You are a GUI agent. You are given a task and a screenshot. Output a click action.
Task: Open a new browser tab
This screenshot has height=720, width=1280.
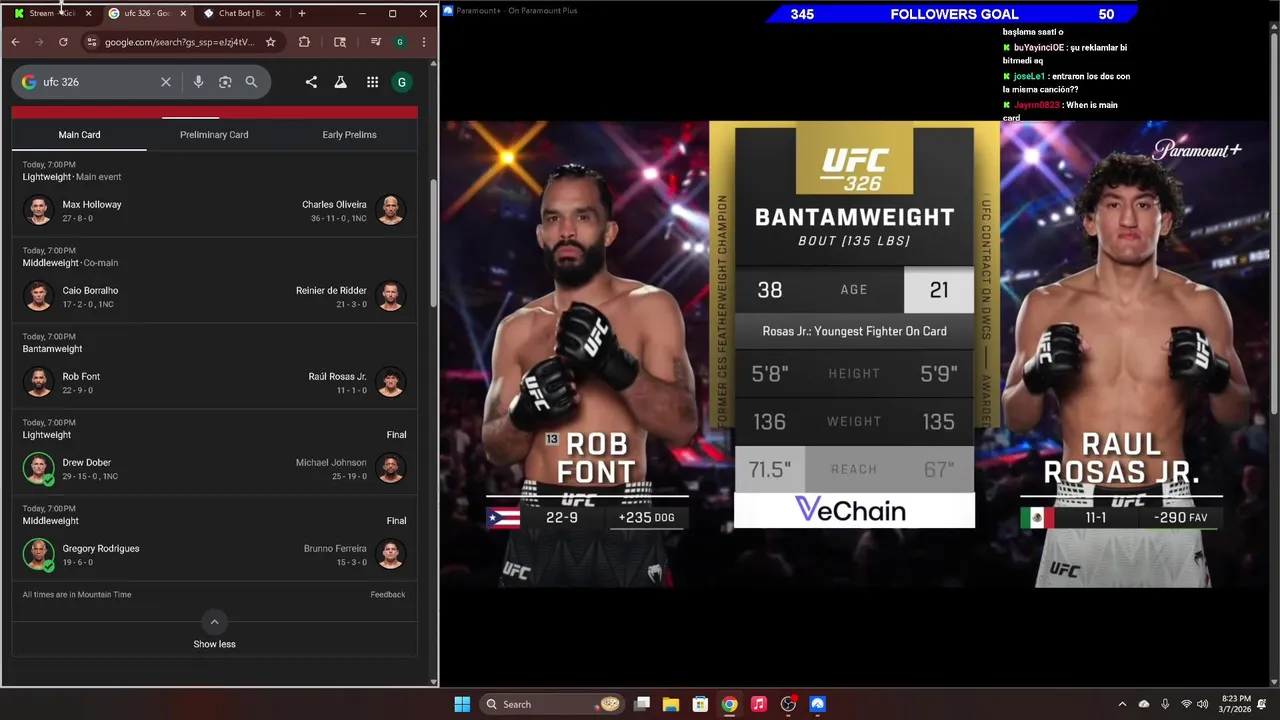302,13
